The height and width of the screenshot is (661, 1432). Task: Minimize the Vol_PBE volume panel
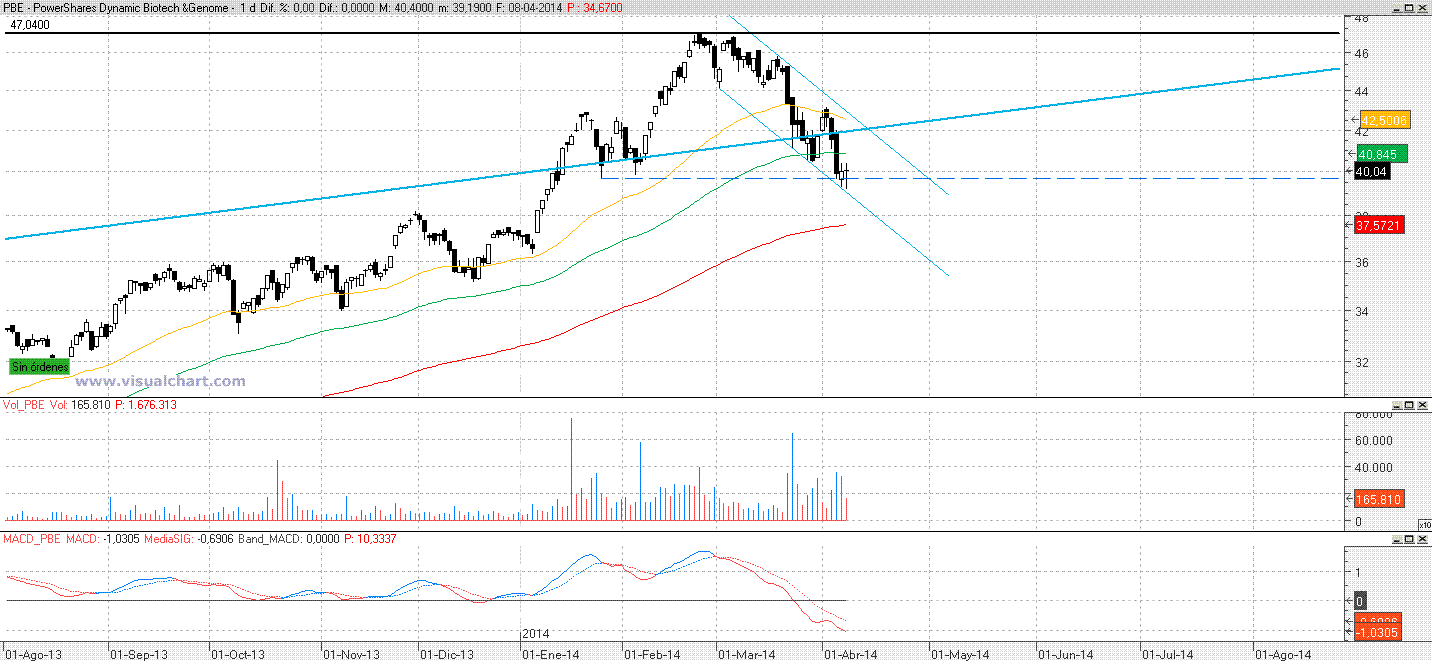click(1397, 405)
